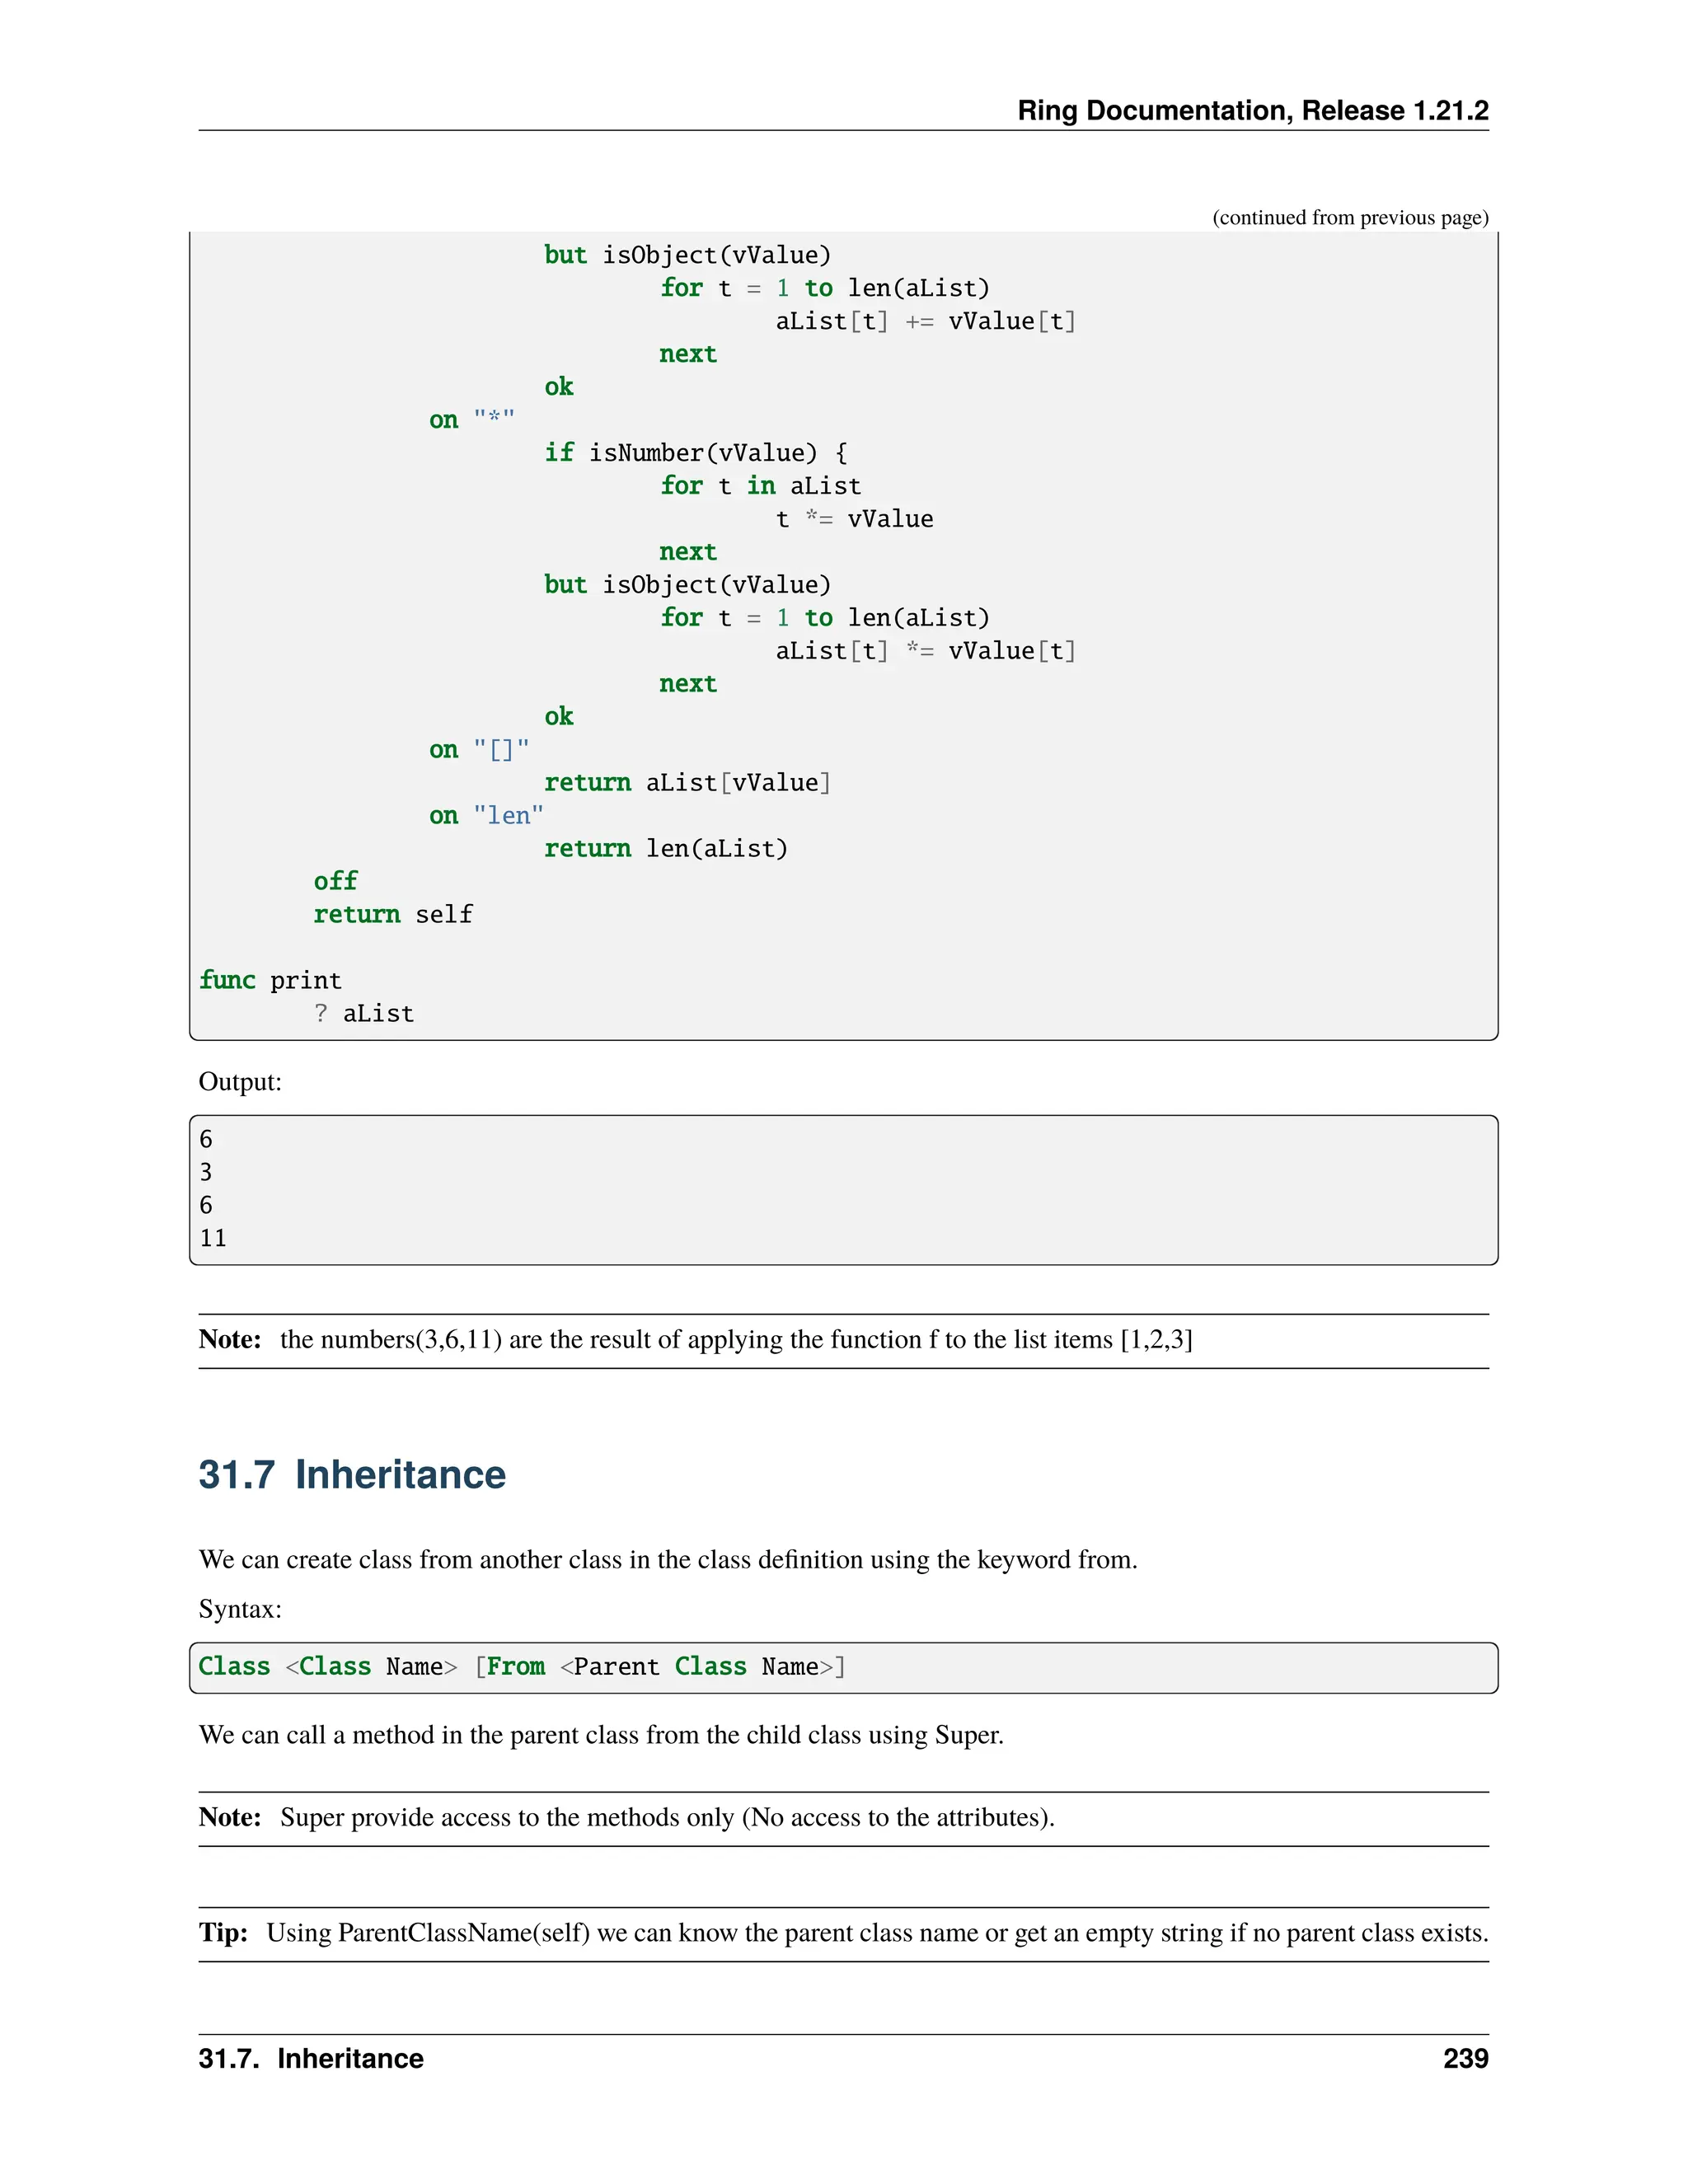Viewport: 1688px width, 2184px height.
Task: Click the "aList[t] += vValue[t]" code line
Action: (x=925, y=321)
